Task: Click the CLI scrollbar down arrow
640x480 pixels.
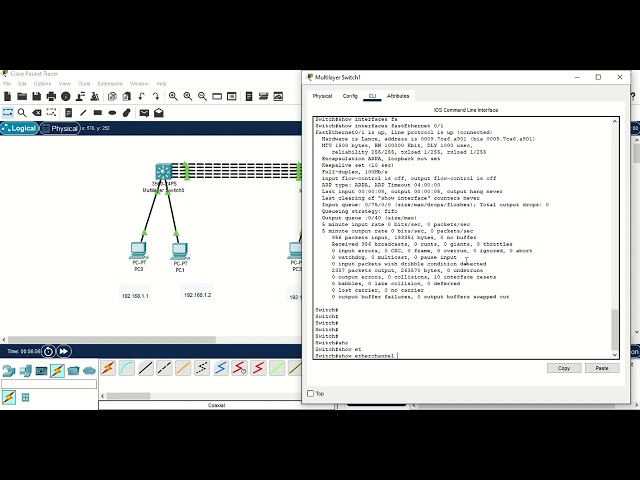Action: tap(615, 355)
